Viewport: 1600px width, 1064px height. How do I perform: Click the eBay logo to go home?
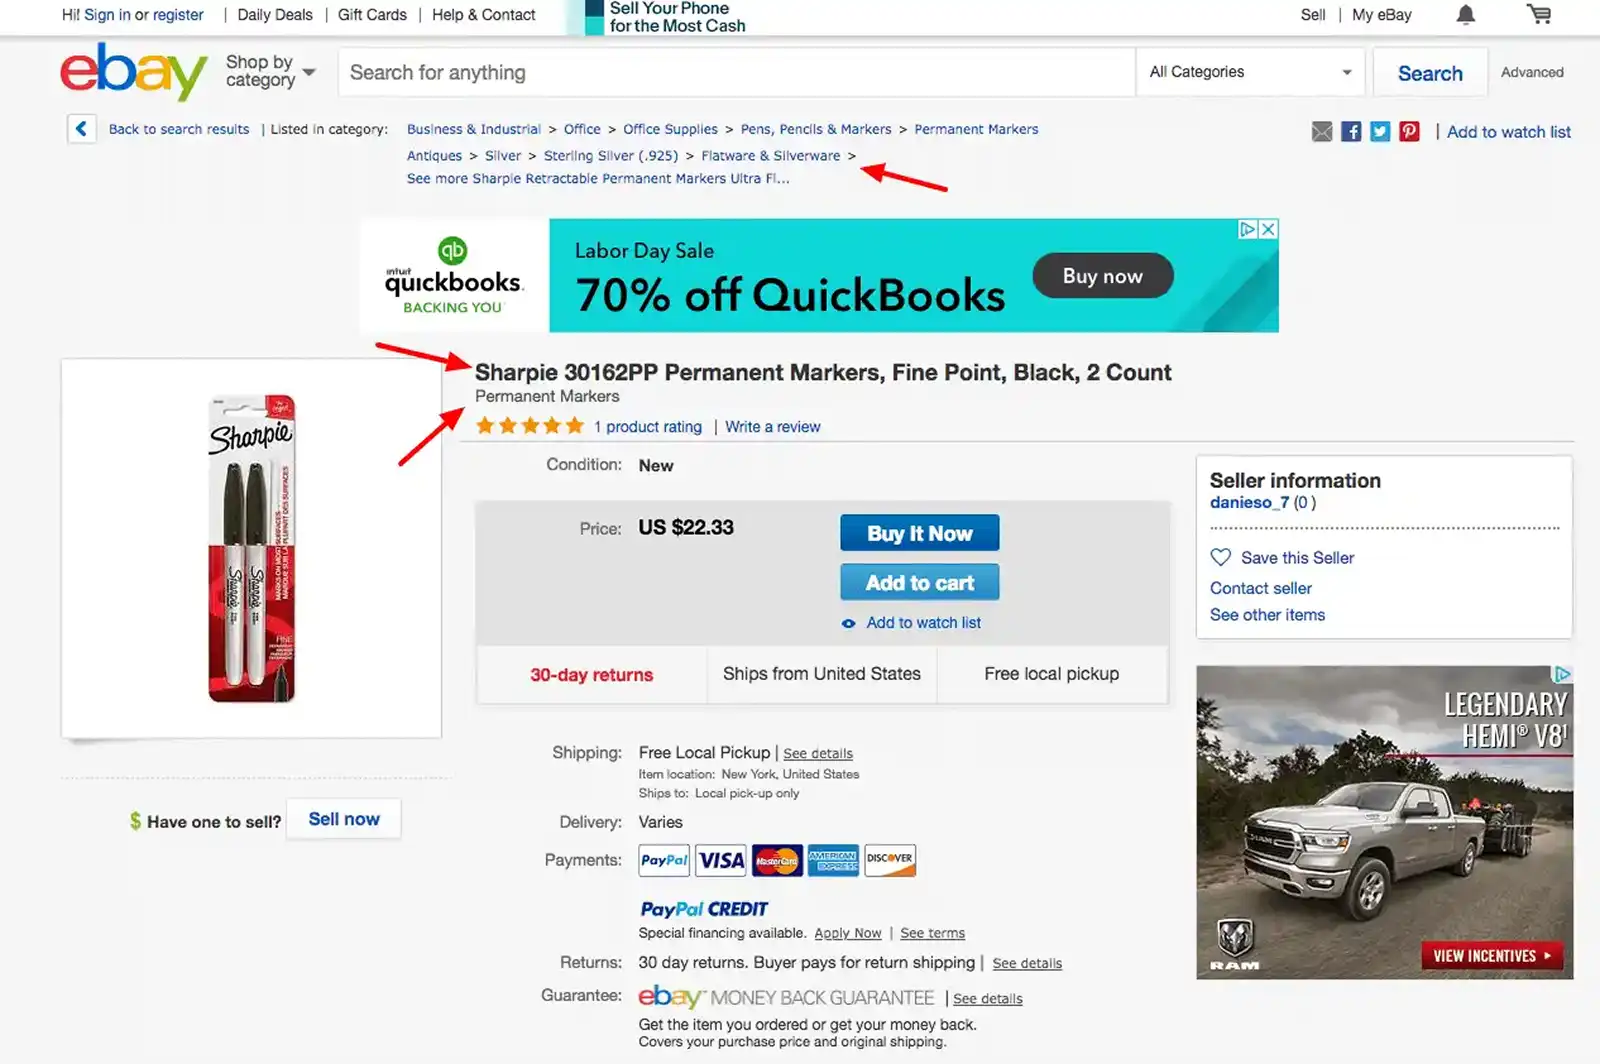(x=132, y=71)
